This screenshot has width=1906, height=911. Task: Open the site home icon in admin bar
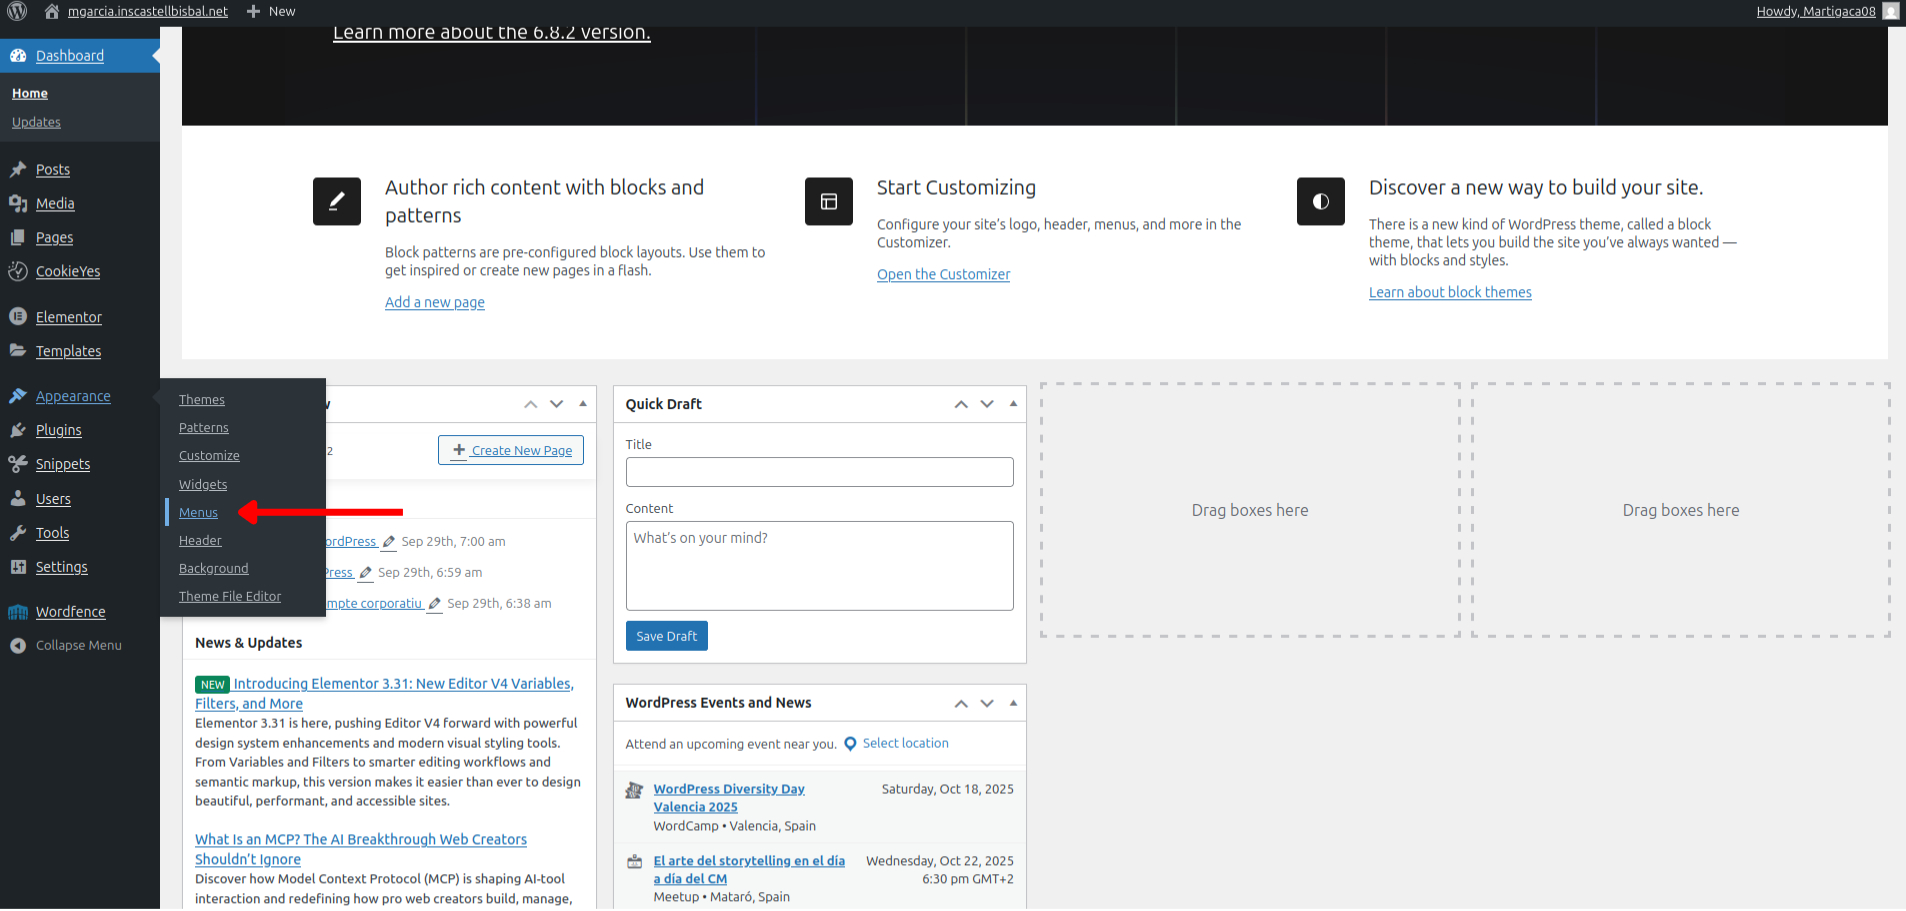[52, 11]
